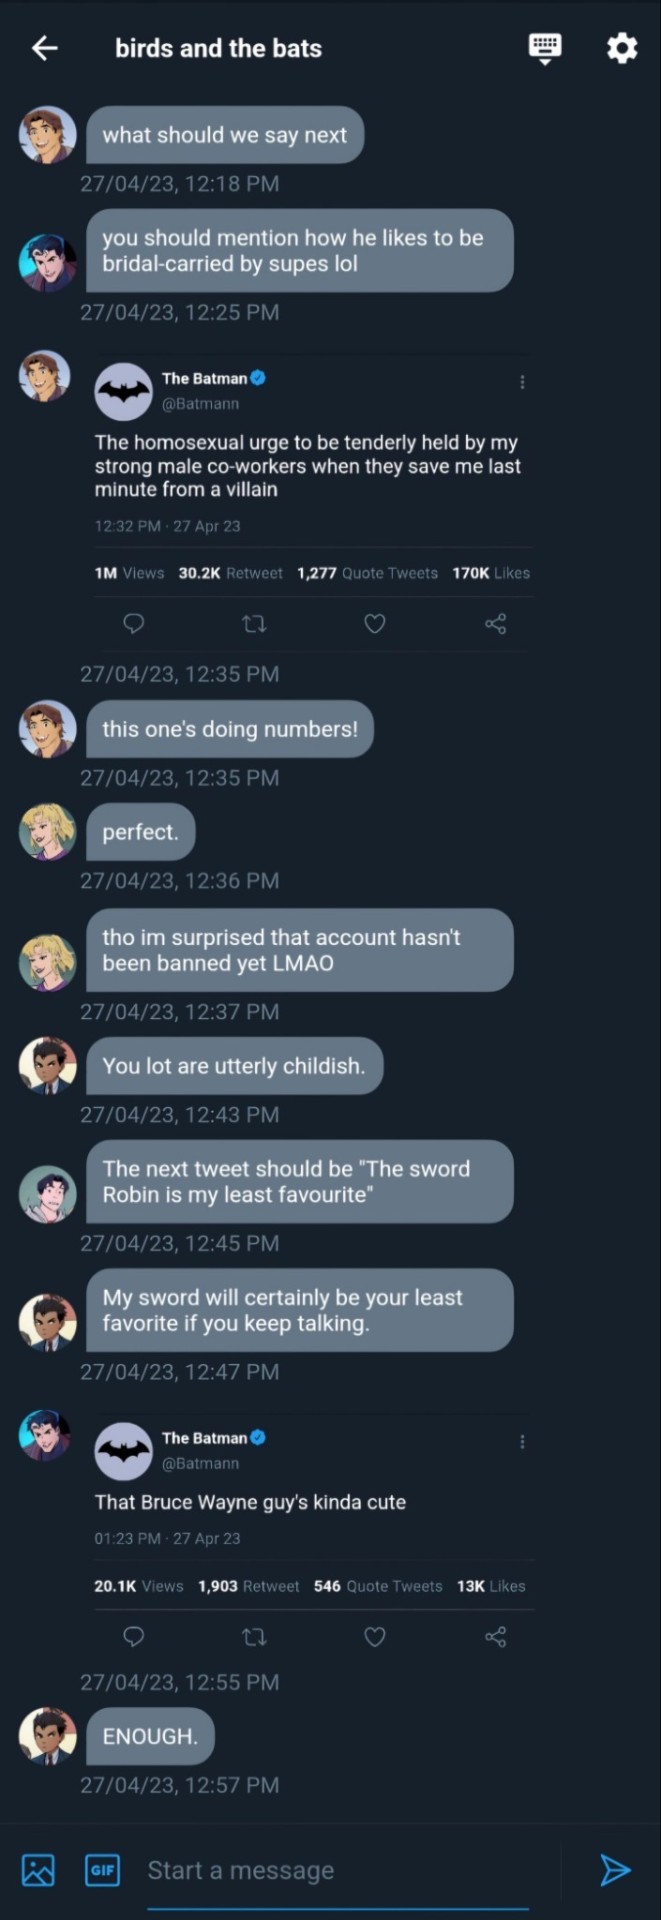Reply to the homosexual urge tweet
Viewport: 661px width, 1920px height.
click(134, 624)
